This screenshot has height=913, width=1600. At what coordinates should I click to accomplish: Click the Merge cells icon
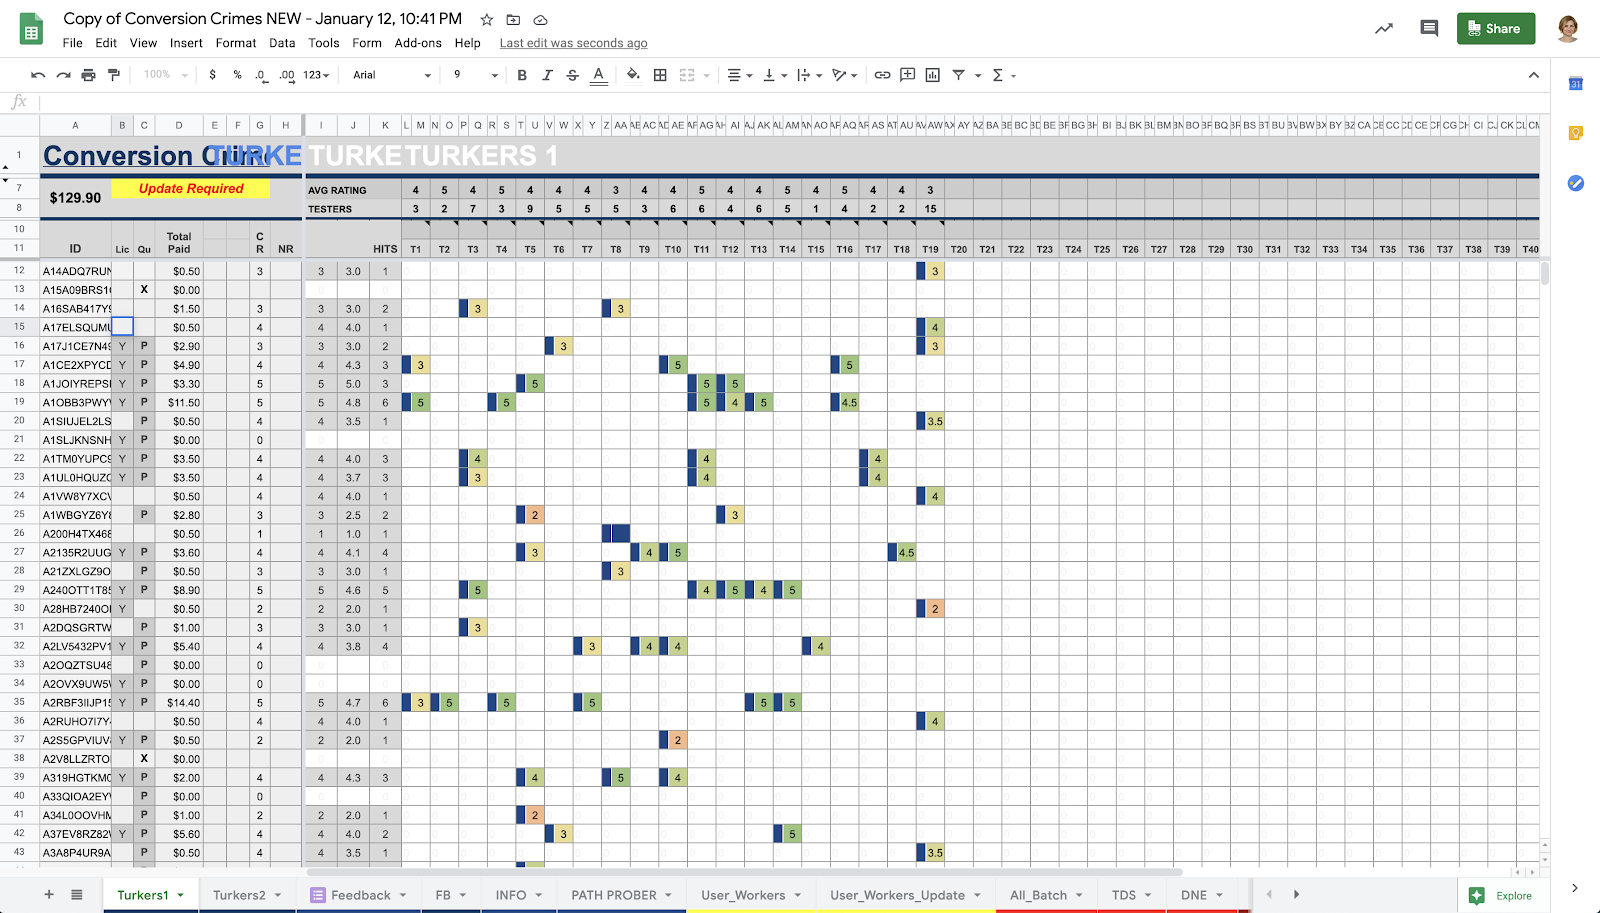[x=687, y=75]
